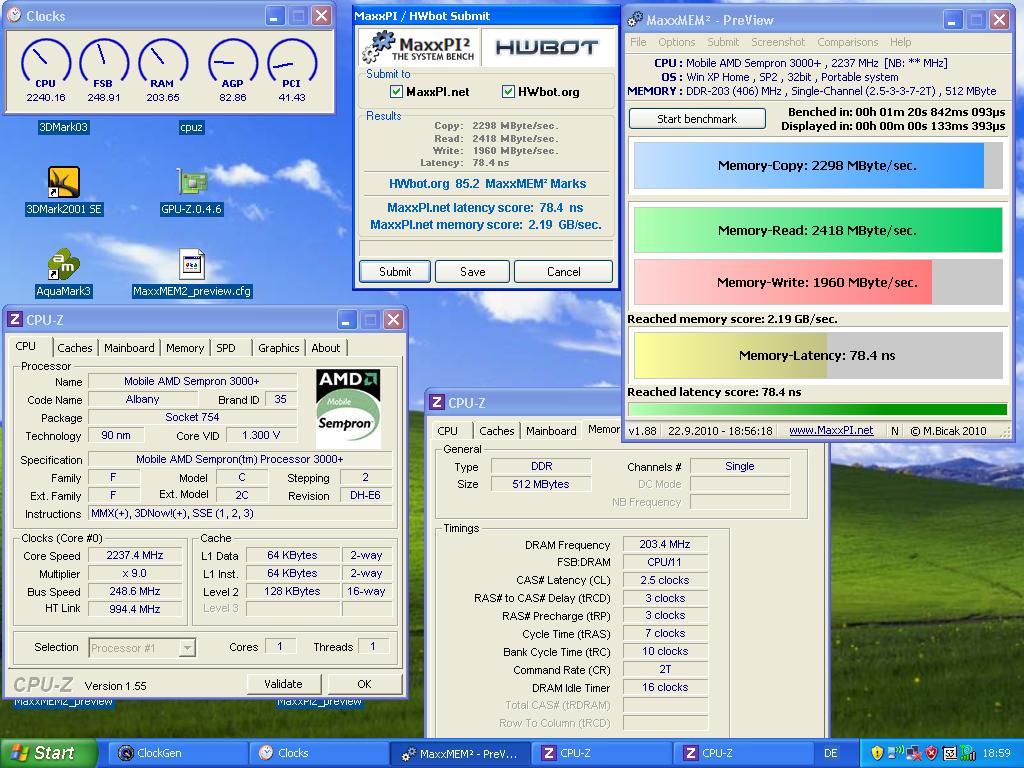This screenshot has height=768, width=1024.
Task: Open the www.MaxxPI.net link
Action: [831, 430]
